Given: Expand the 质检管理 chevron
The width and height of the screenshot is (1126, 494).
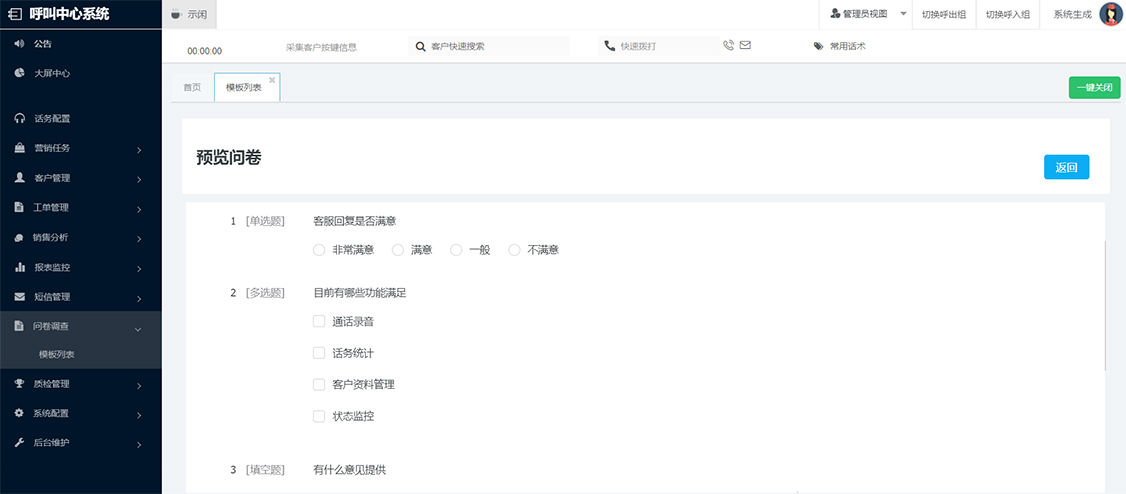Looking at the screenshot, I should point(139,386).
